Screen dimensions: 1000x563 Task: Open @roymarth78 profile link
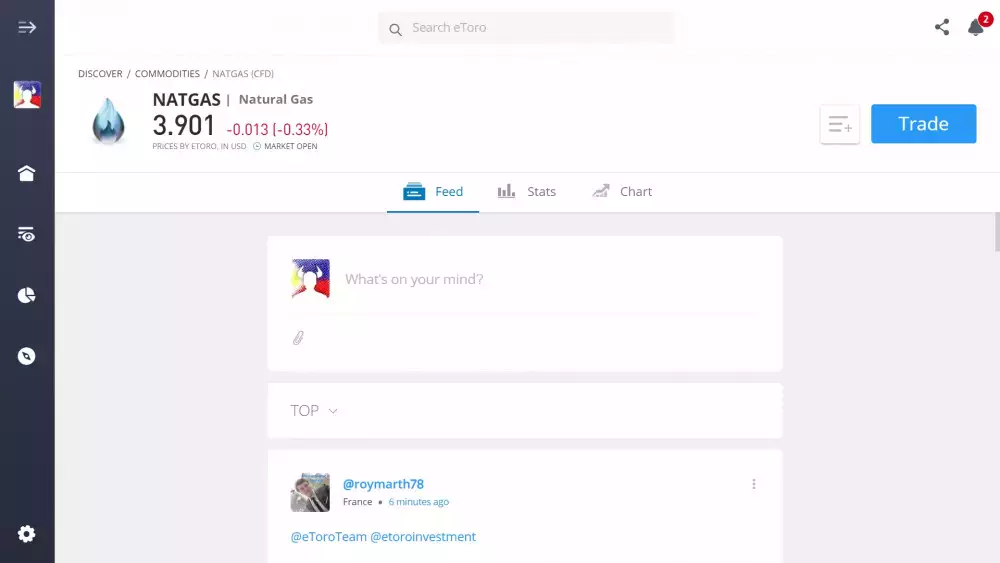point(383,484)
